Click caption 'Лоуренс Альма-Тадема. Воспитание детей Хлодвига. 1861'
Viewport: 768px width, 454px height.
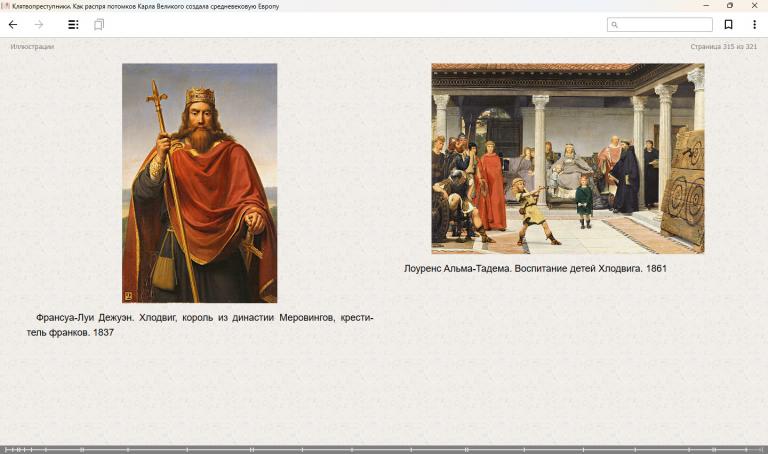(x=535, y=268)
